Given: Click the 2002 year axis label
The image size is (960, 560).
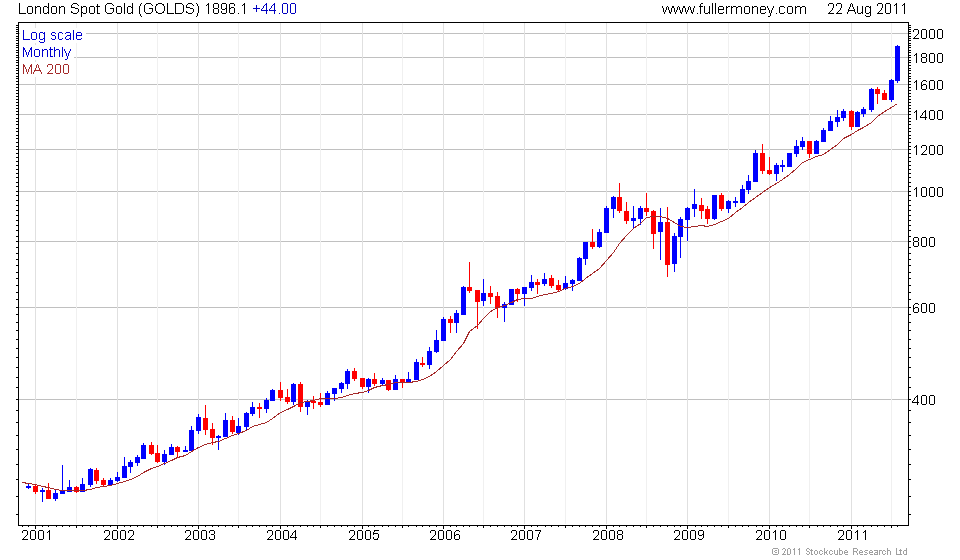Looking at the screenshot, I should (x=119, y=536).
